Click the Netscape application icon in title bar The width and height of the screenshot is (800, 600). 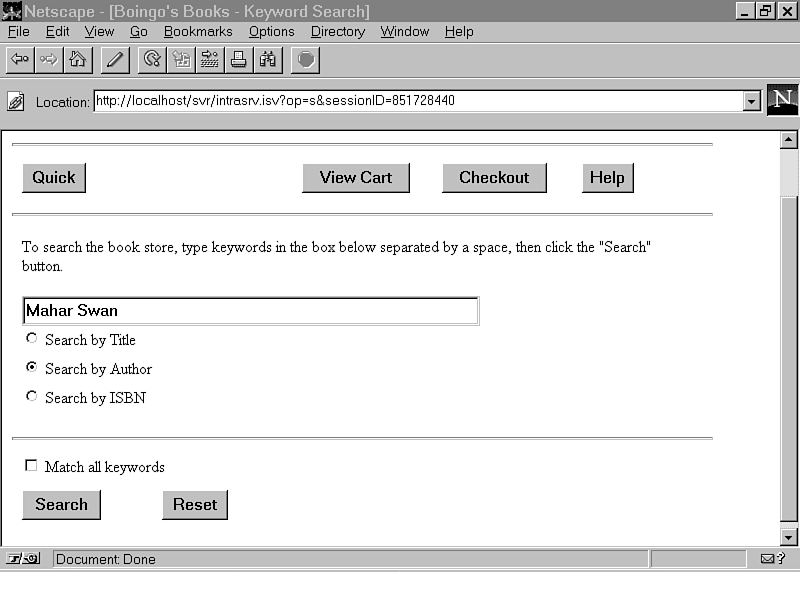(x=12, y=11)
